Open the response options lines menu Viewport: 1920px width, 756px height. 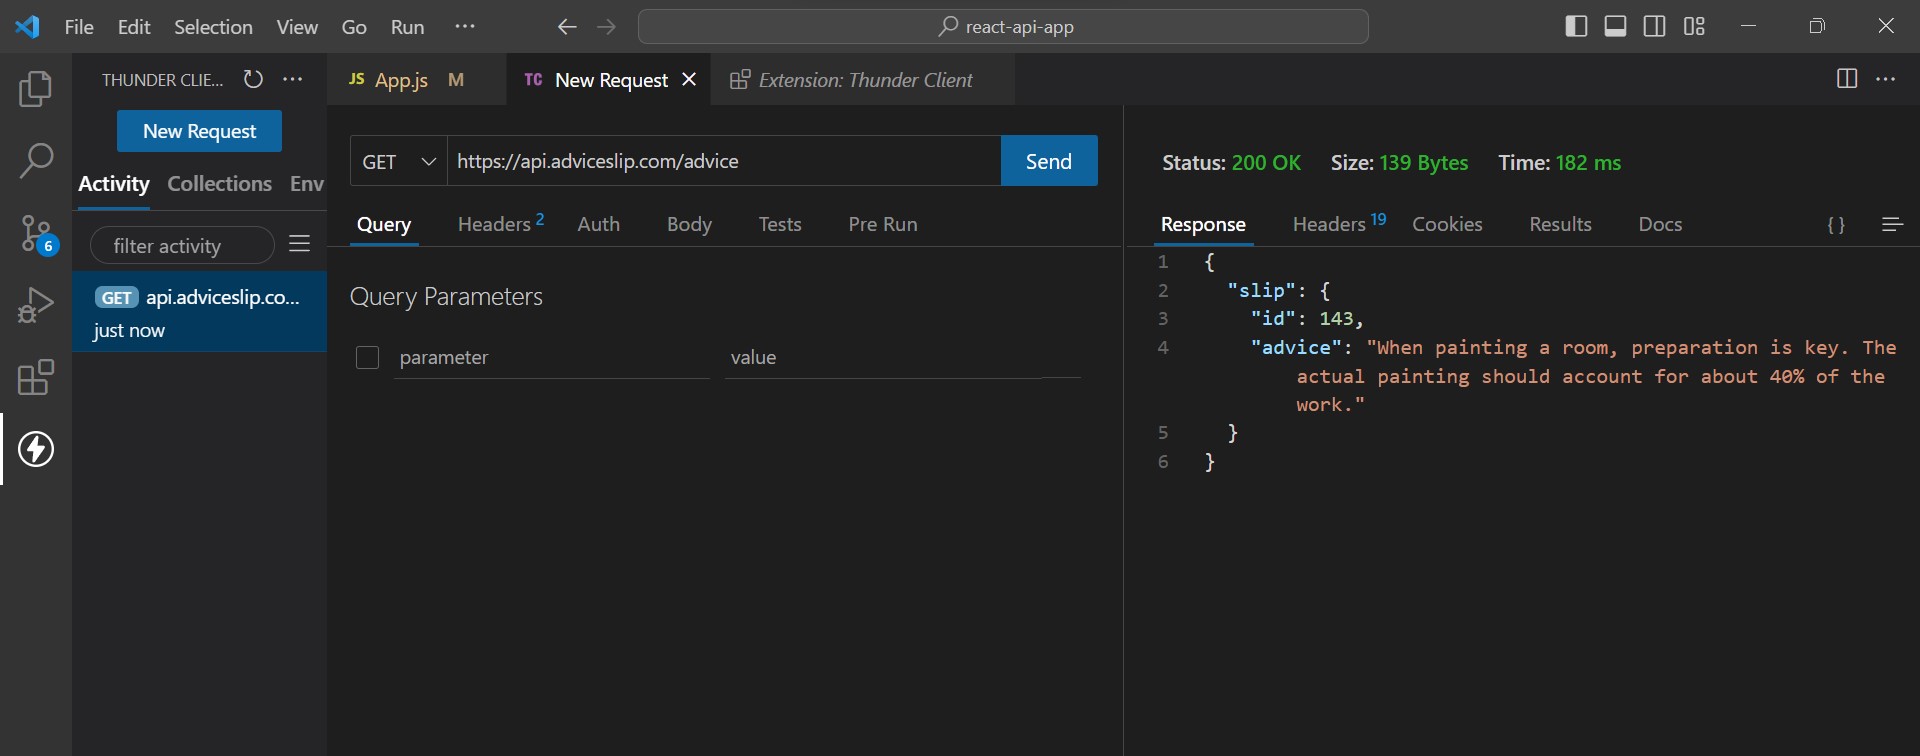1892,225
